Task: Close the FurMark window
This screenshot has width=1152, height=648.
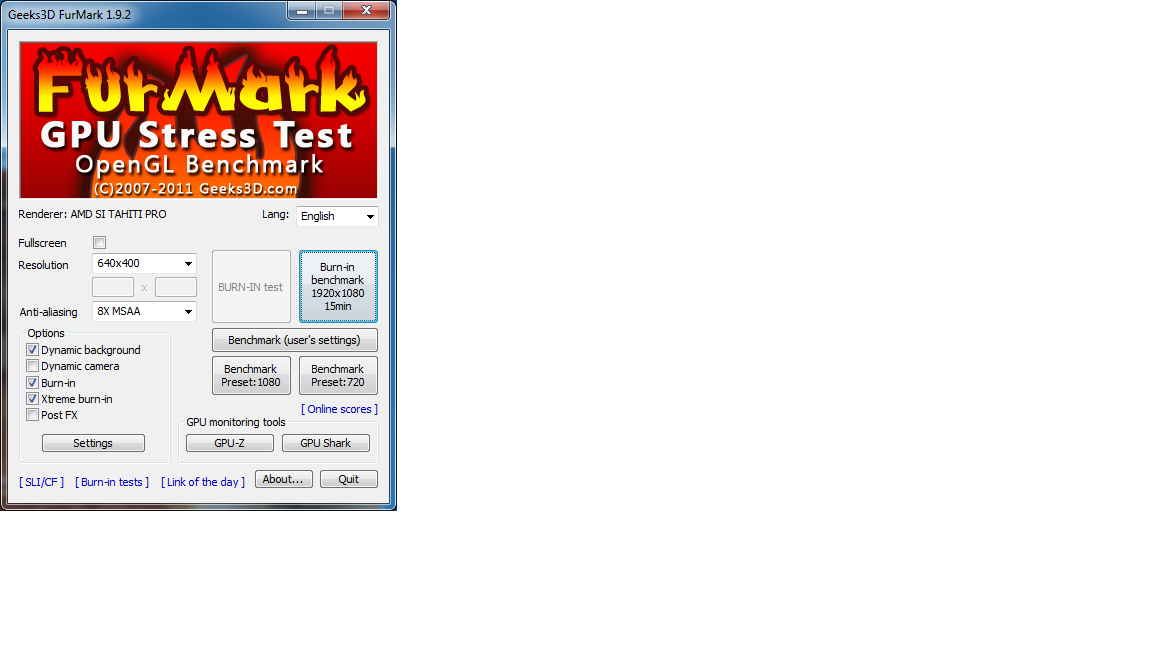Action: (367, 11)
